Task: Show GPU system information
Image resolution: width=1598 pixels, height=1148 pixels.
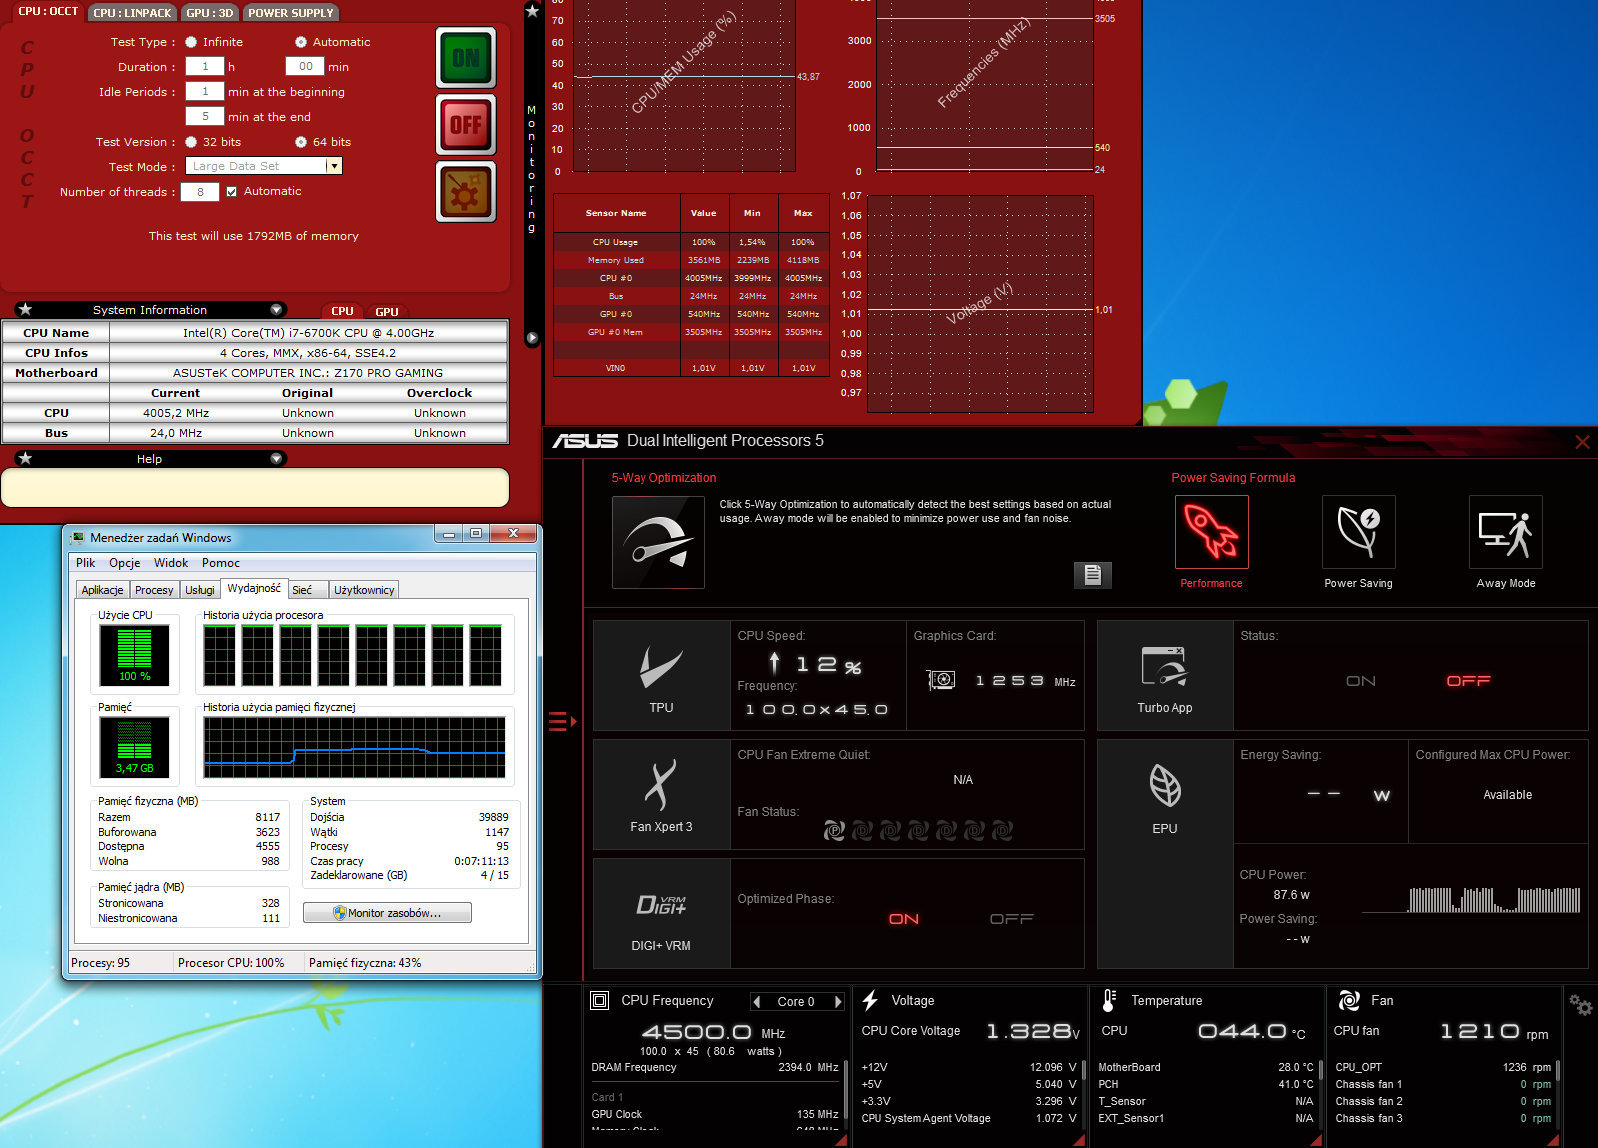Action: coord(387,312)
